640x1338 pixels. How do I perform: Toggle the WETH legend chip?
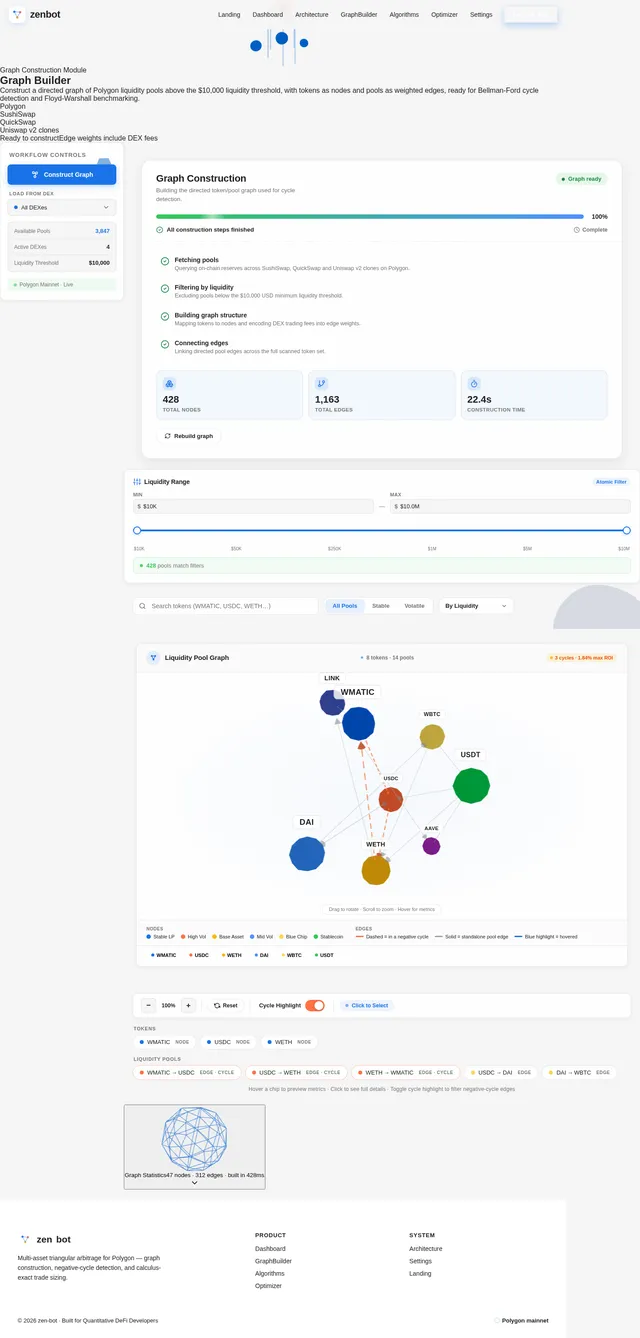pyautogui.click(x=232, y=955)
